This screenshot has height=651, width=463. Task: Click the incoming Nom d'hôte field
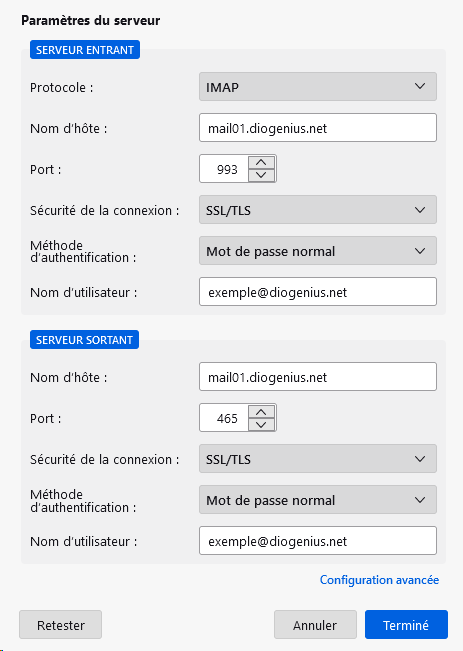point(318,128)
